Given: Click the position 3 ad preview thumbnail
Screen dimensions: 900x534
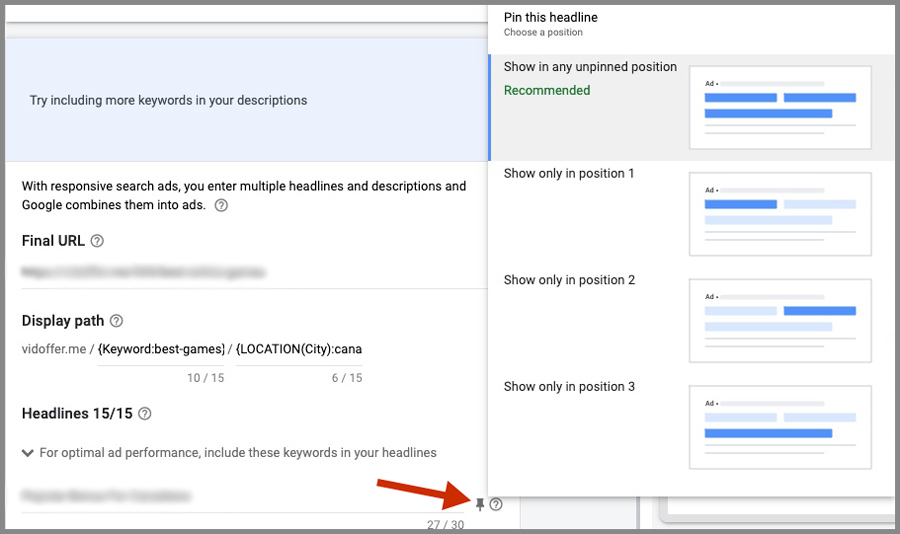Looking at the screenshot, I should pos(780,427).
